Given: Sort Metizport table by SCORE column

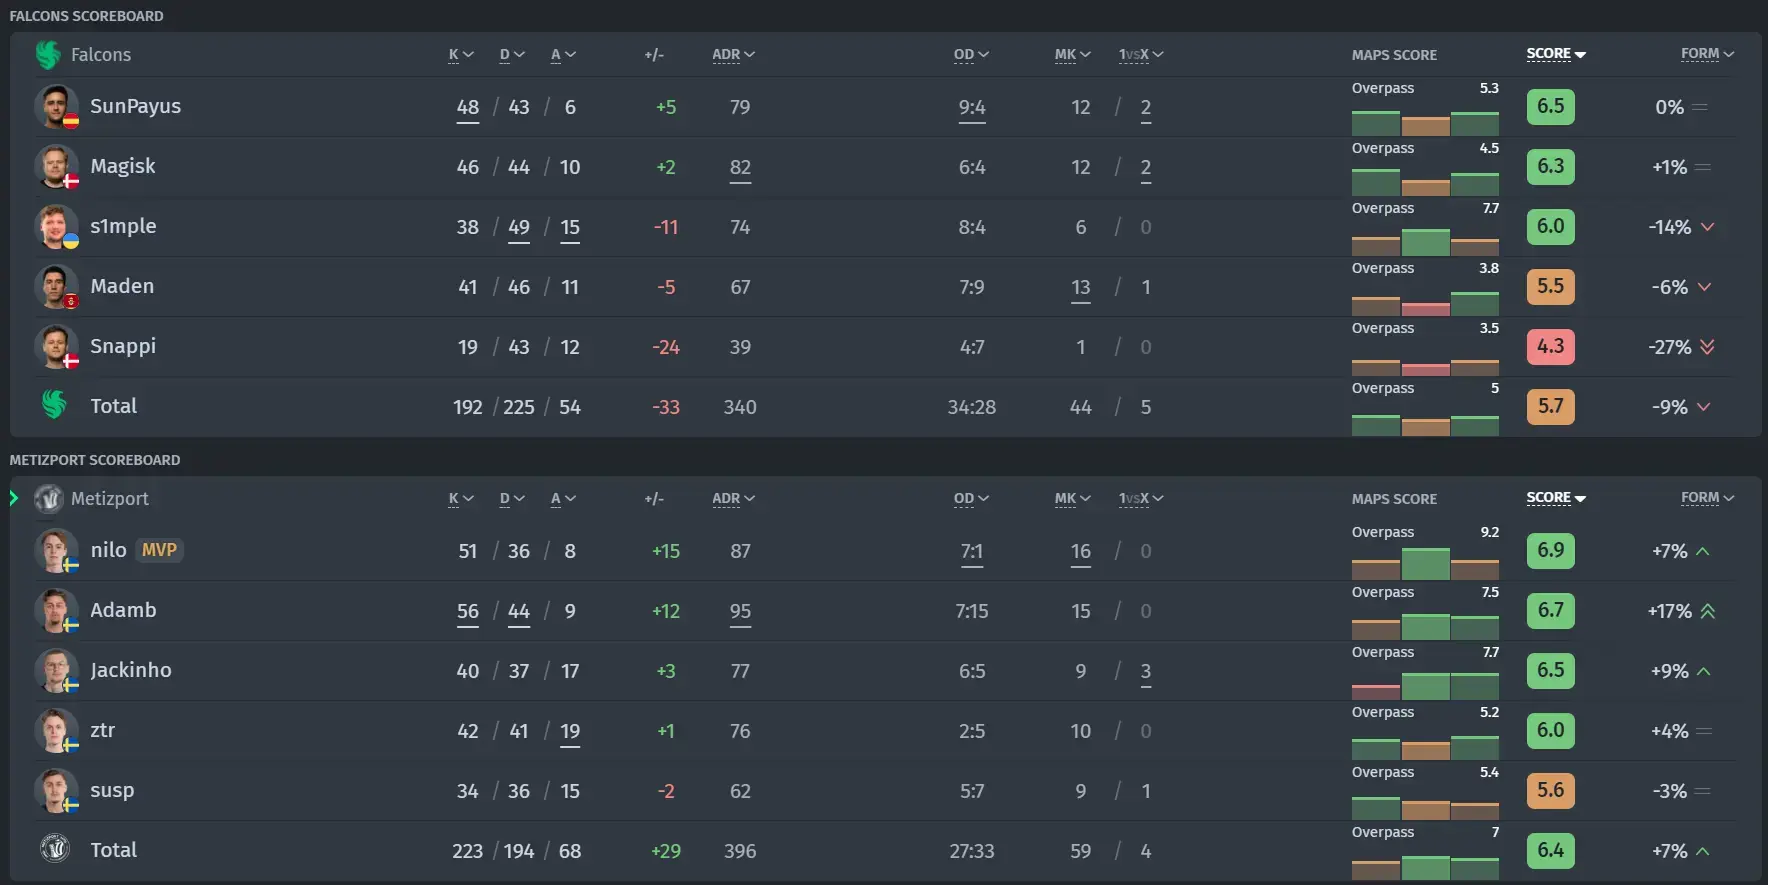Looking at the screenshot, I should point(1555,498).
